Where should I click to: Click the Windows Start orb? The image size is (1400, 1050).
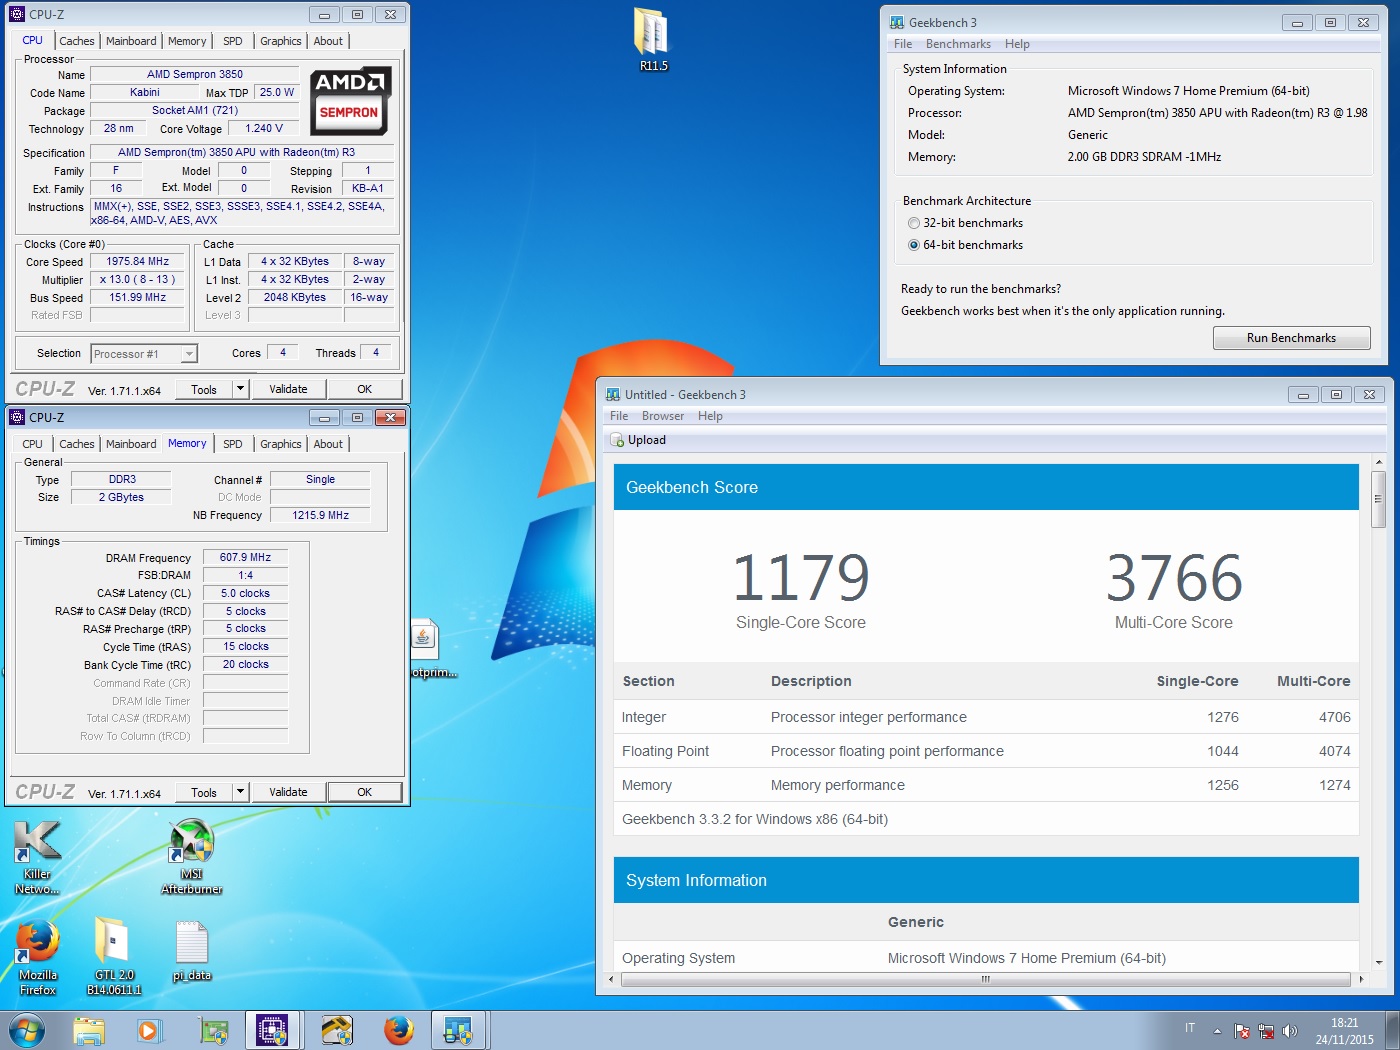click(x=27, y=1030)
